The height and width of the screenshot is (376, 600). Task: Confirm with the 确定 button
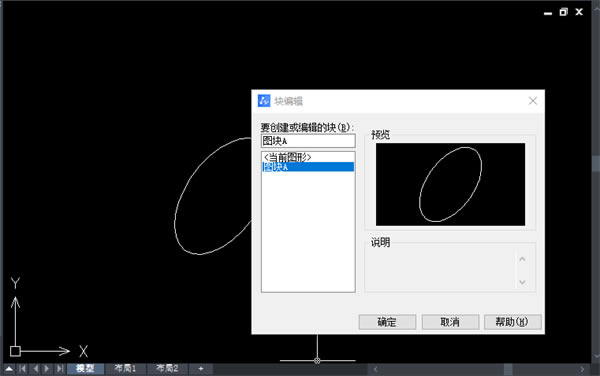pos(387,322)
